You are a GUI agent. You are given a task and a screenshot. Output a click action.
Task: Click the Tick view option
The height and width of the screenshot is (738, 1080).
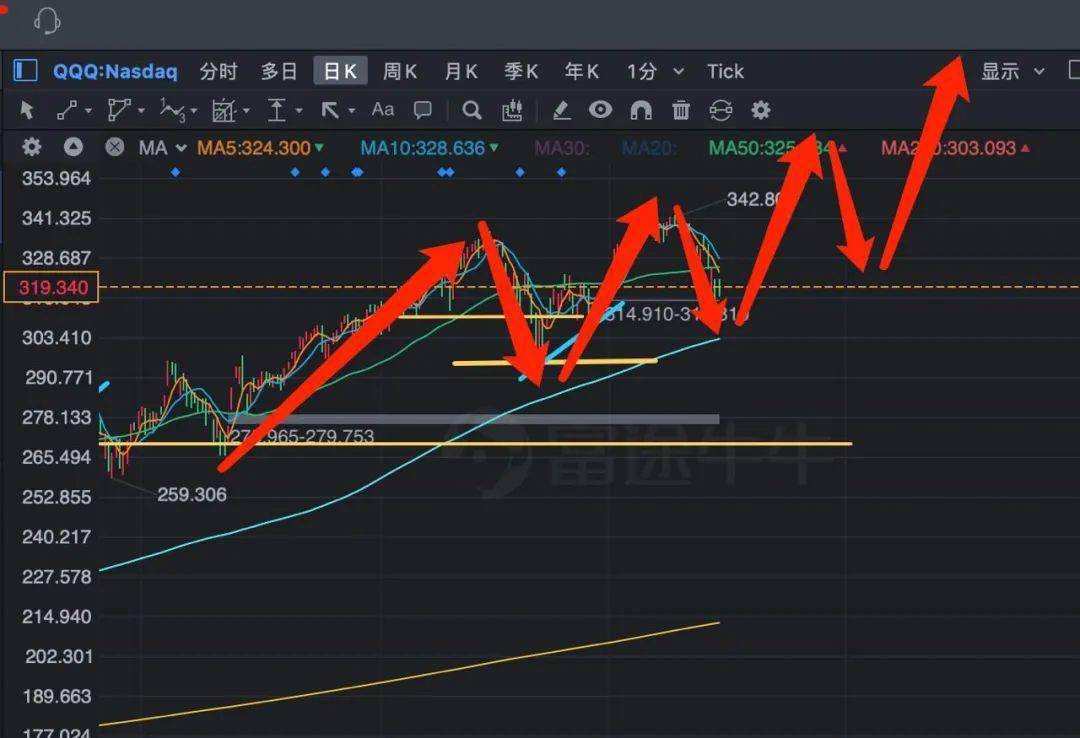point(725,71)
